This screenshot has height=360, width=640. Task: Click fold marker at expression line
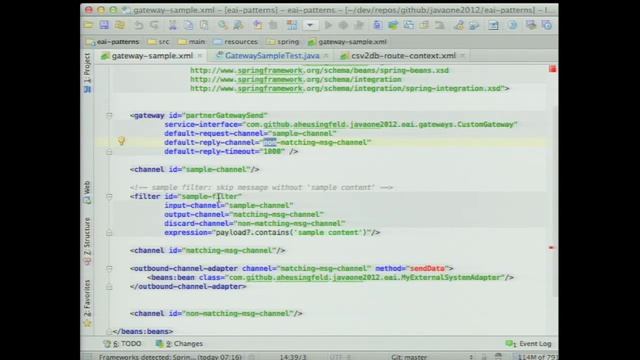tap(109, 233)
